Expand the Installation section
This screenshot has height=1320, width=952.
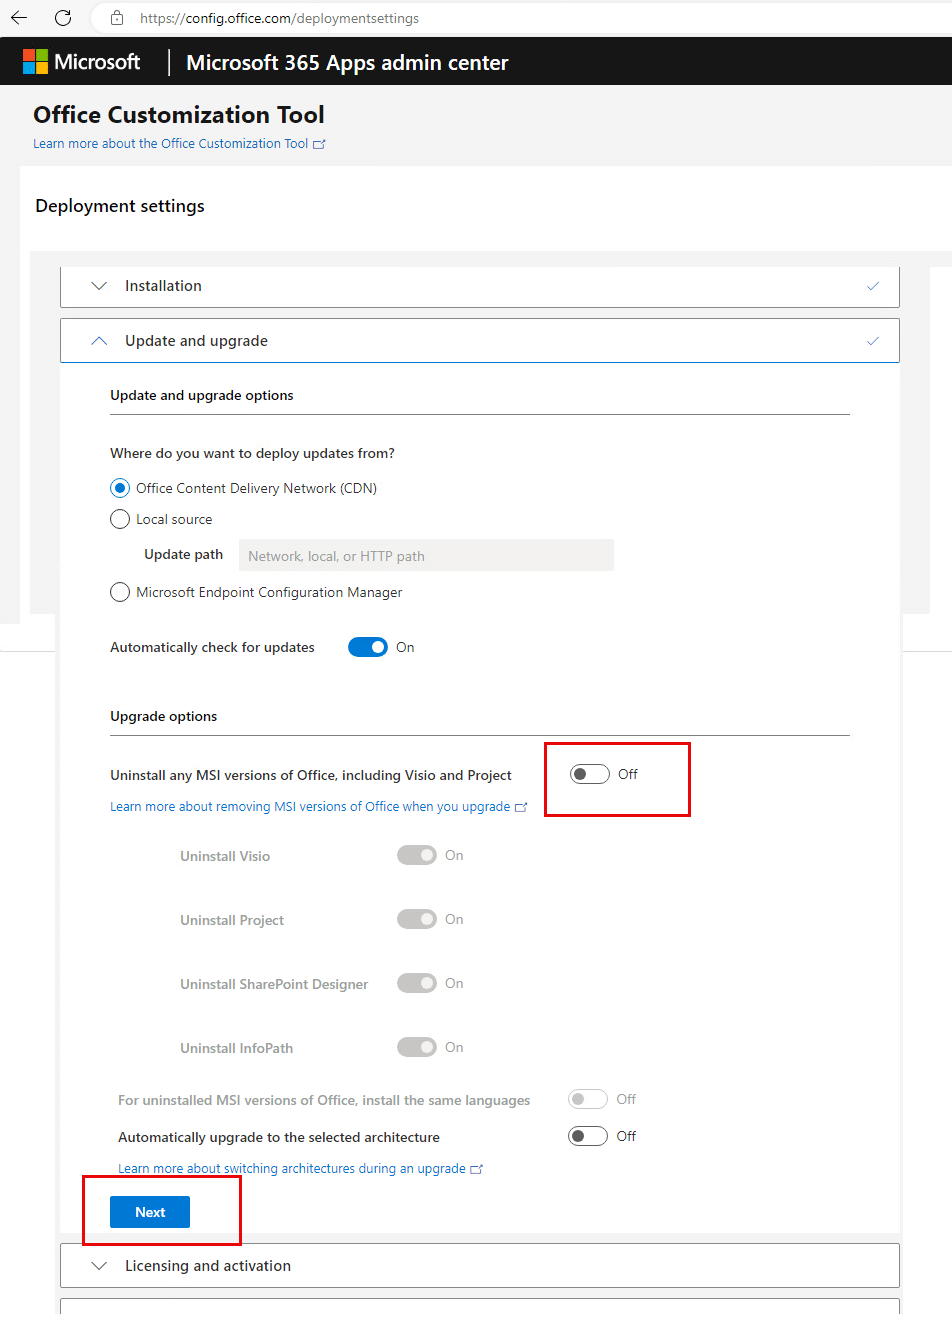click(99, 286)
